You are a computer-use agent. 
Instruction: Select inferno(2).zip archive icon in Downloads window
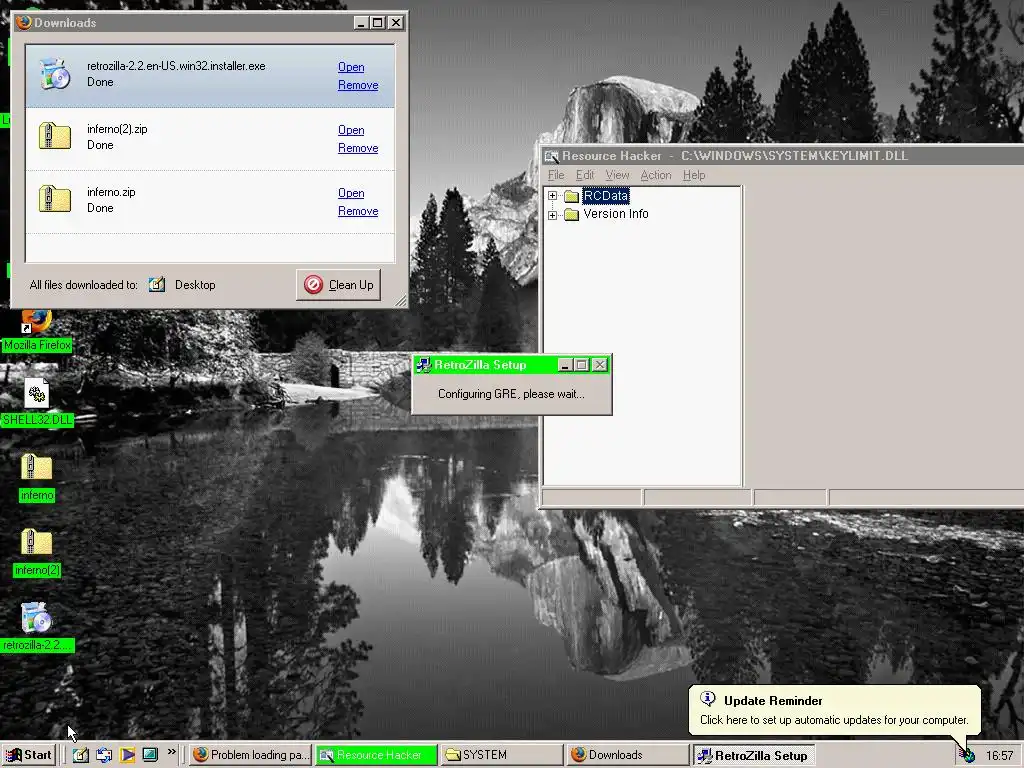(54, 136)
